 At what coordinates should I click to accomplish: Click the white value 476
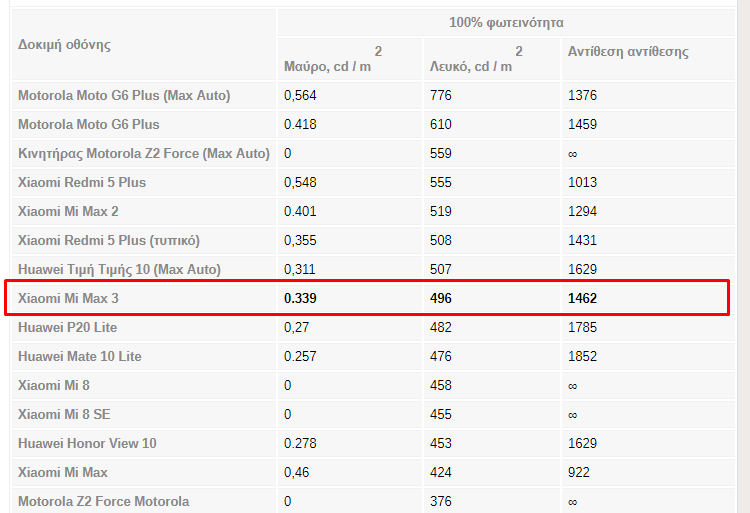pyautogui.click(x=441, y=357)
